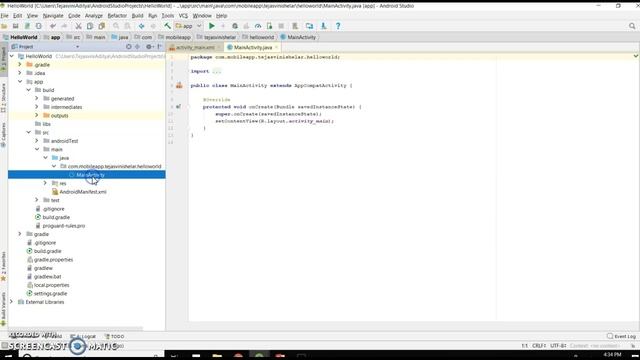The width and height of the screenshot is (640, 360).
Task: Click the Find magnifier toolbar icon
Action: tap(116, 26)
